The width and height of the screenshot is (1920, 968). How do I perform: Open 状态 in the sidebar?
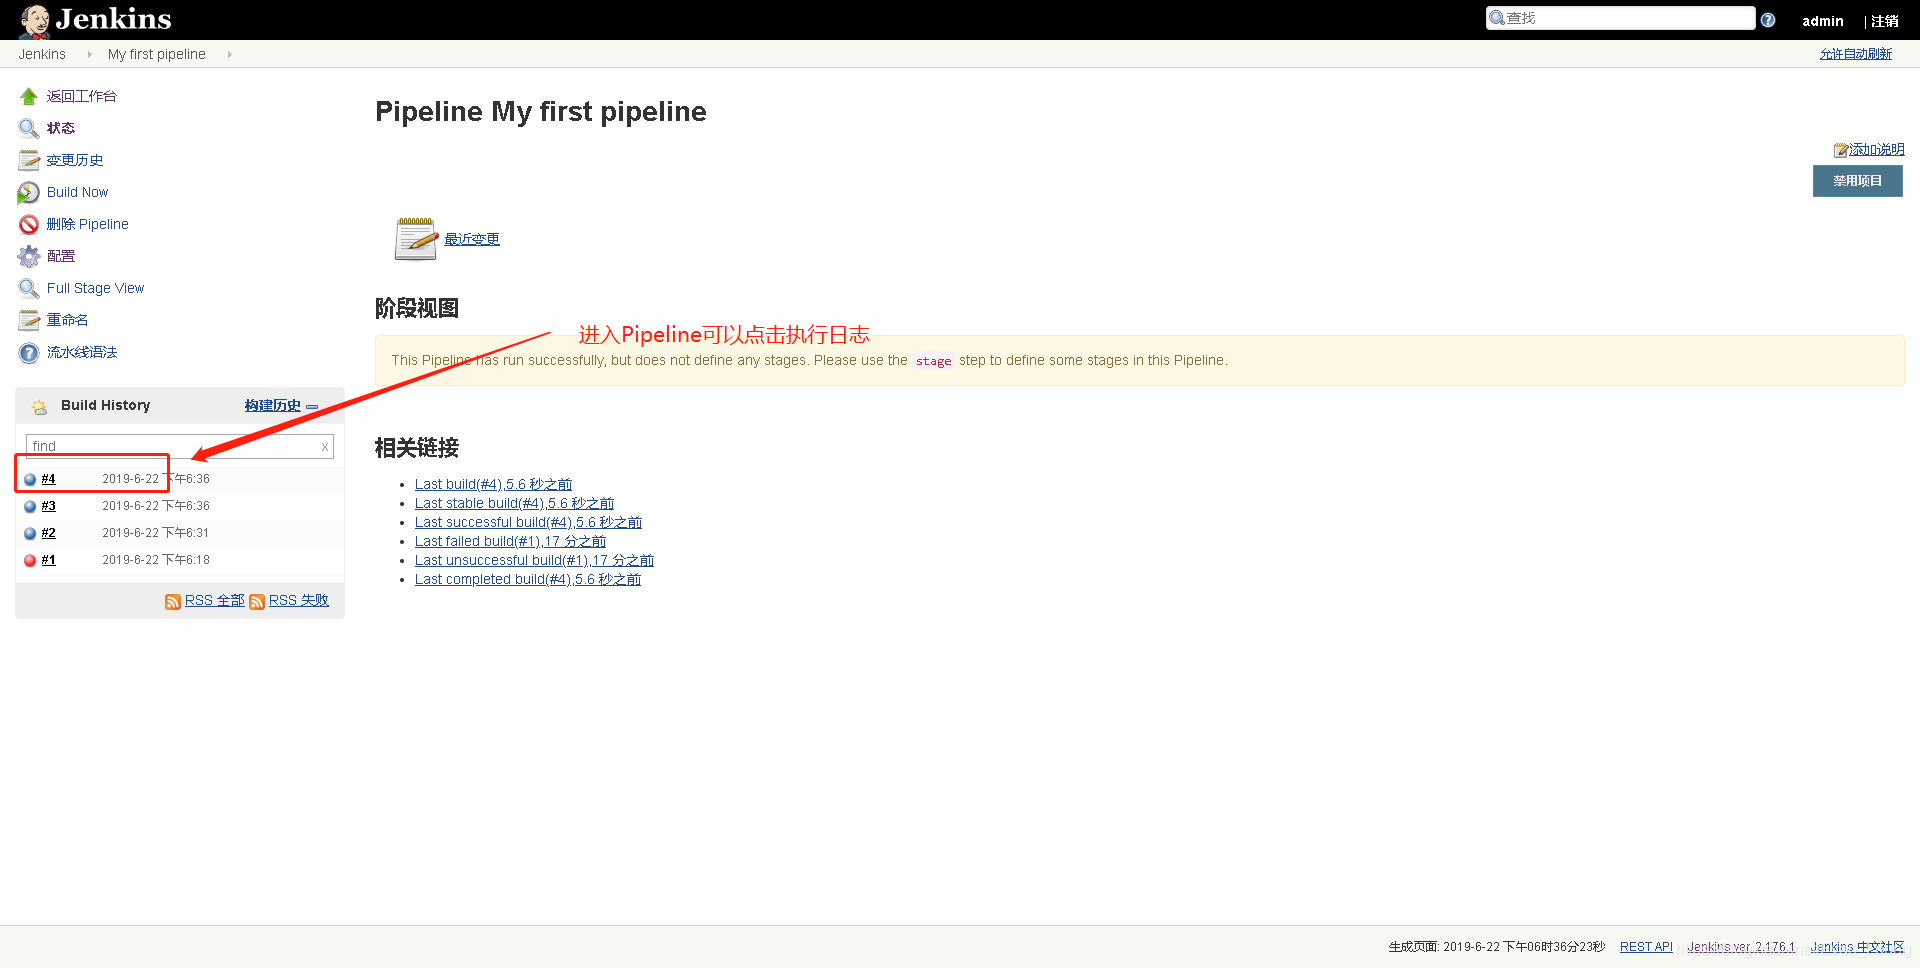pyautogui.click(x=61, y=128)
